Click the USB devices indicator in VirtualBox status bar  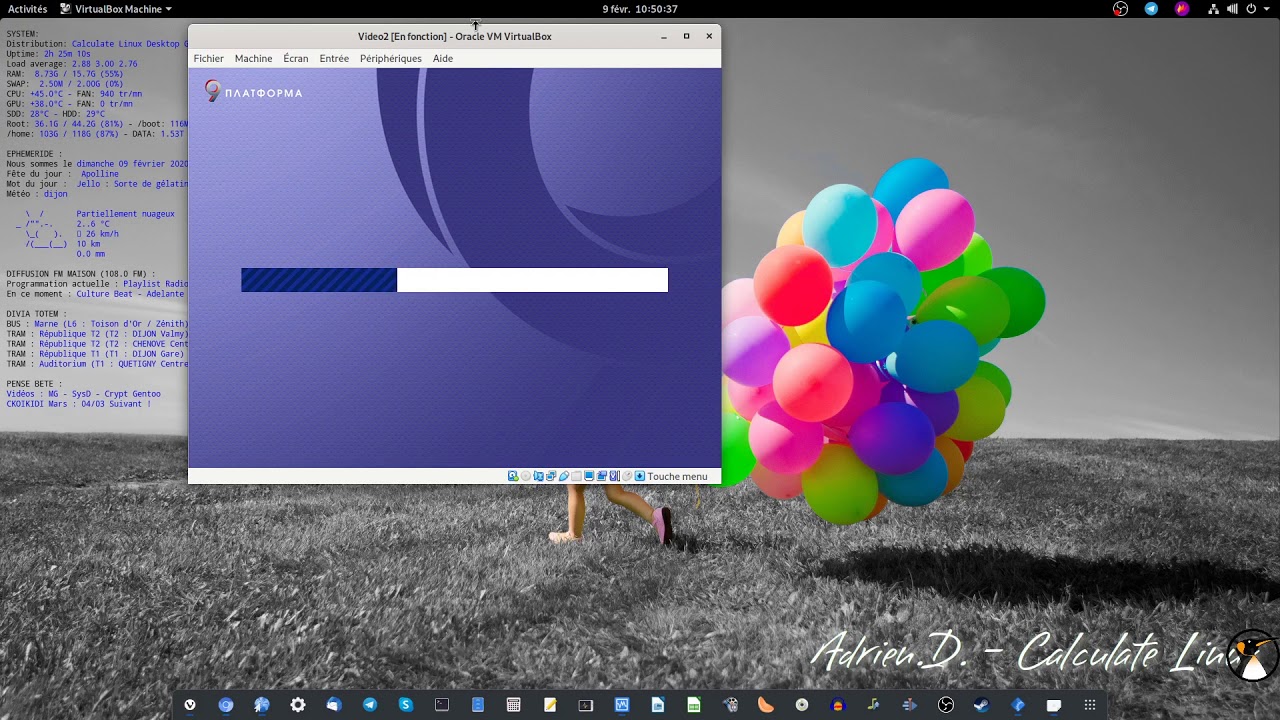tap(564, 476)
